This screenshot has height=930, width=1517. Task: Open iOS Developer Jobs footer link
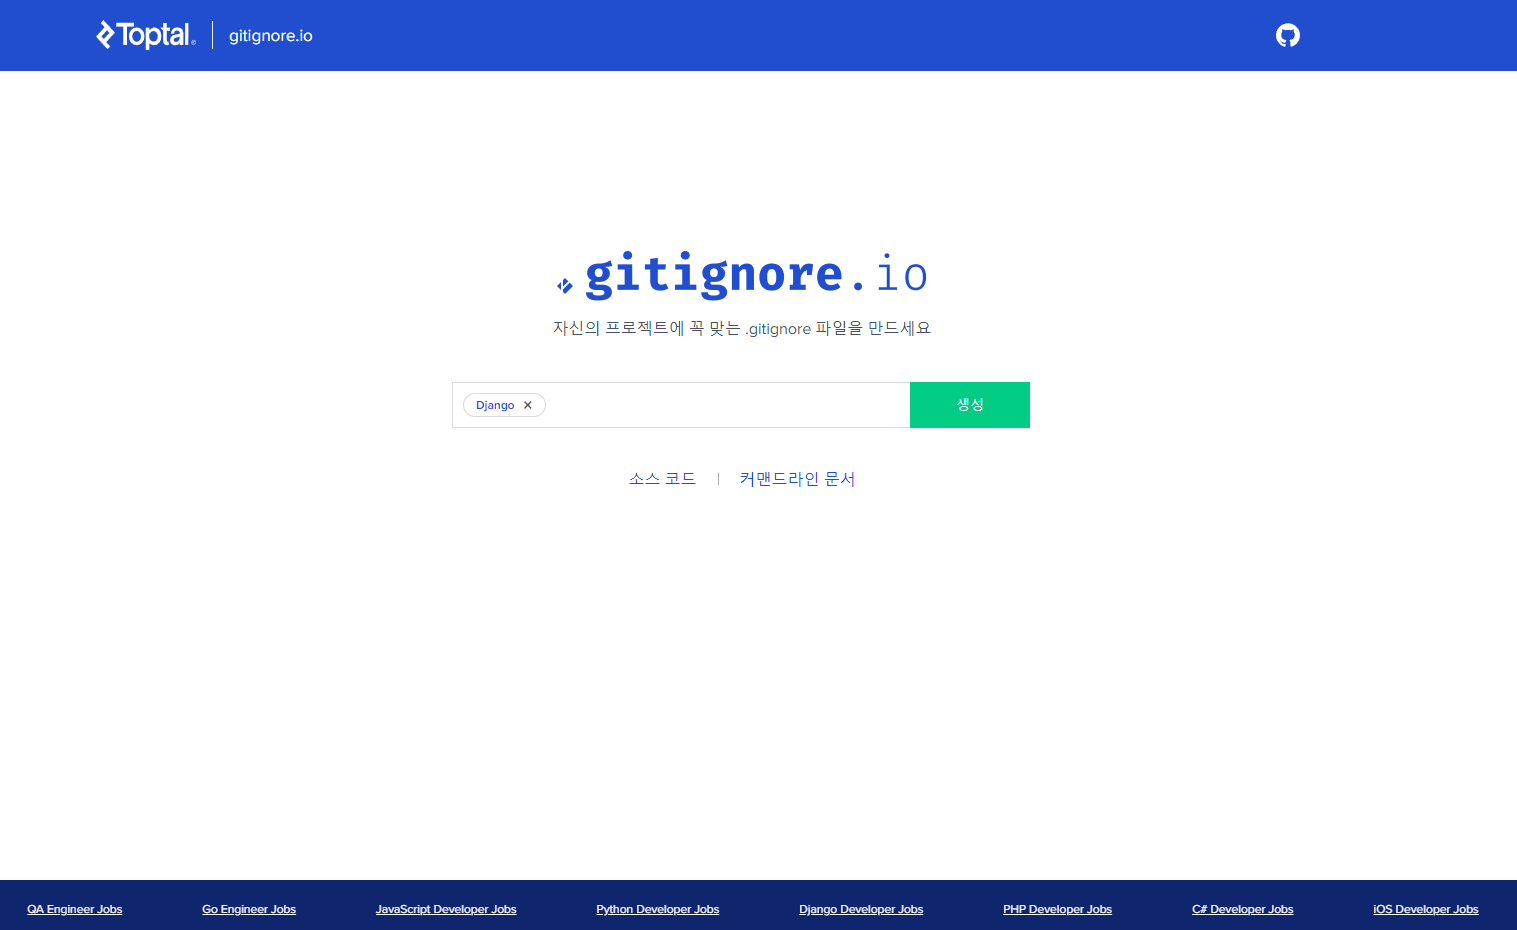tap(1426, 909)
